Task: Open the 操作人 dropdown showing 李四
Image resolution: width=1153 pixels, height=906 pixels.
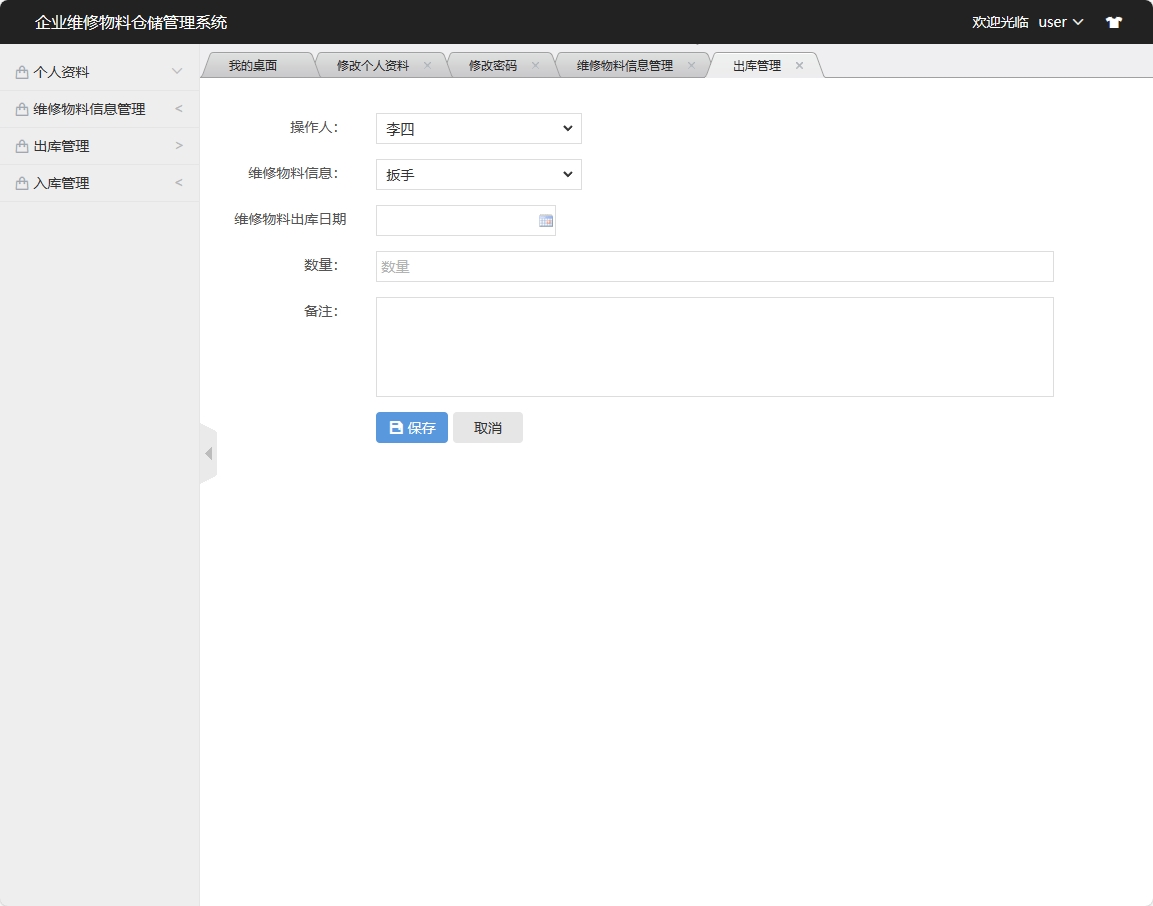Action: [x=478, y=128]
